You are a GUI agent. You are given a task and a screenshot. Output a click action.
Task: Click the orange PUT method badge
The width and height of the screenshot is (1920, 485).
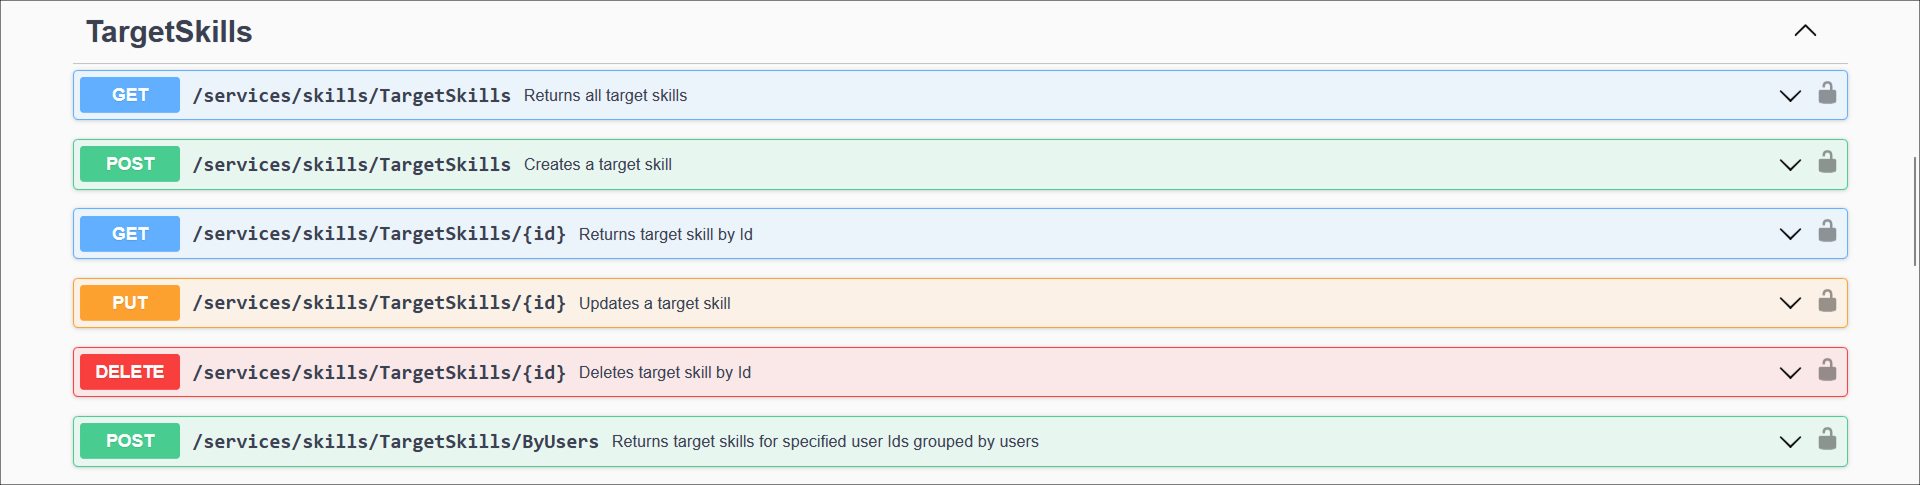tap(130, 303)
